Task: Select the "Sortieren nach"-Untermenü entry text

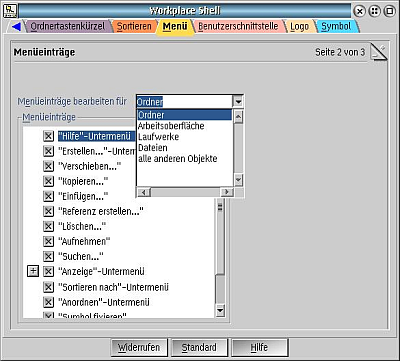Action: point(113,287)
